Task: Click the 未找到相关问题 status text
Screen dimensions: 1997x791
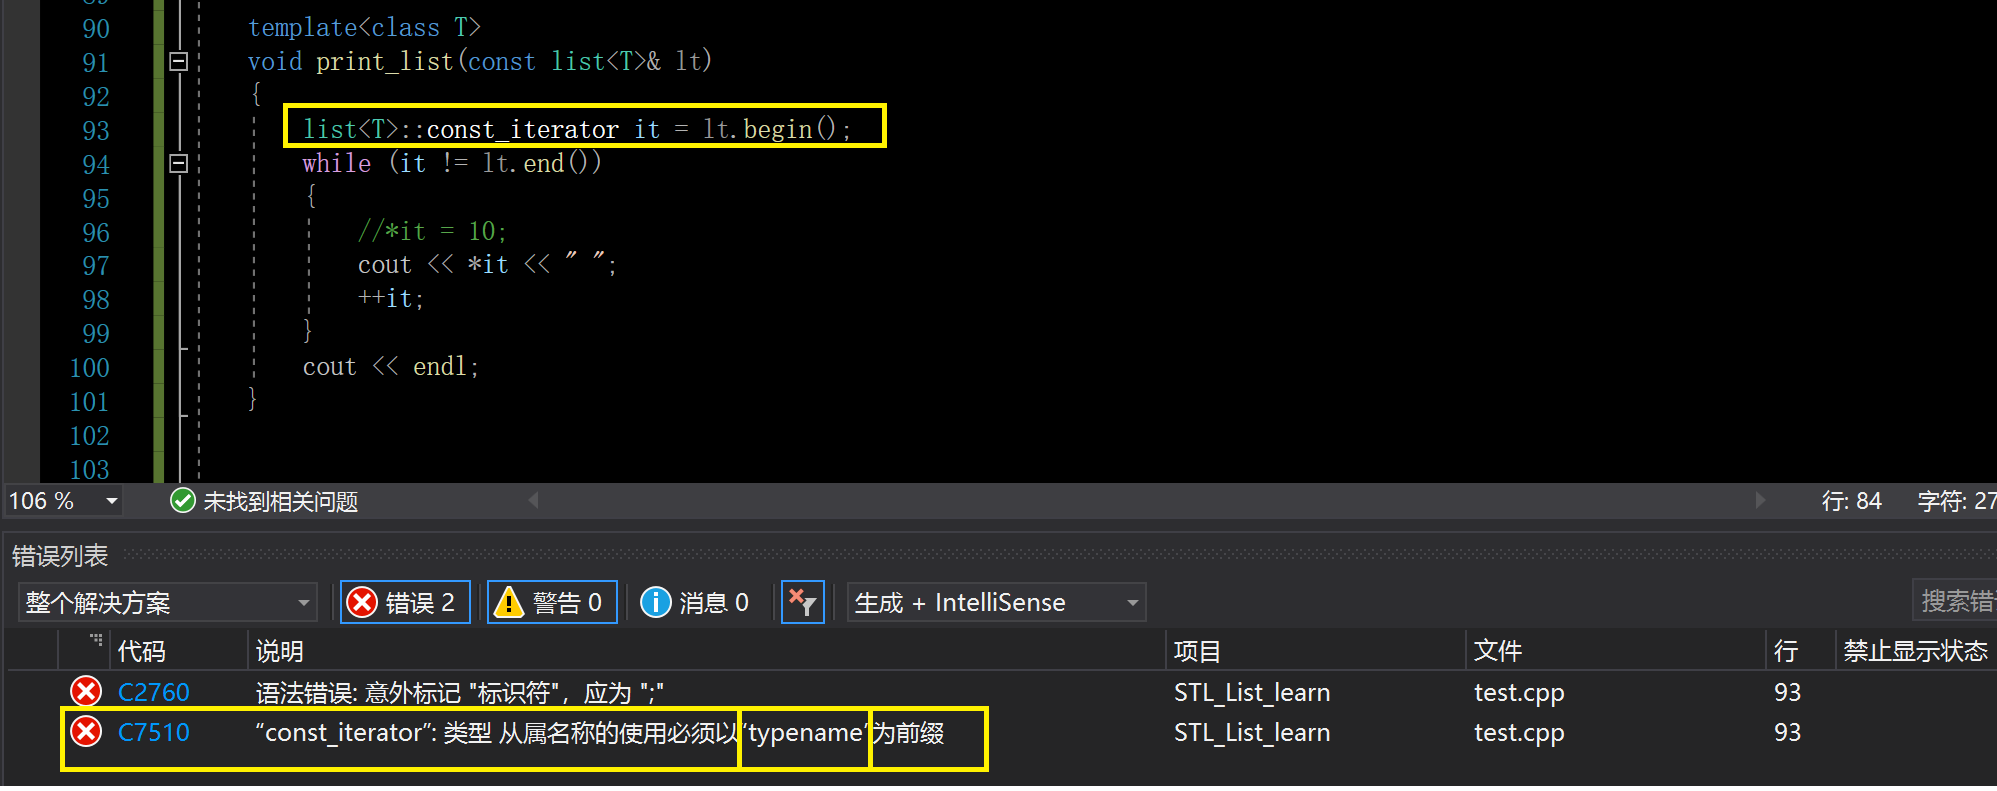Action: point(281,502)
